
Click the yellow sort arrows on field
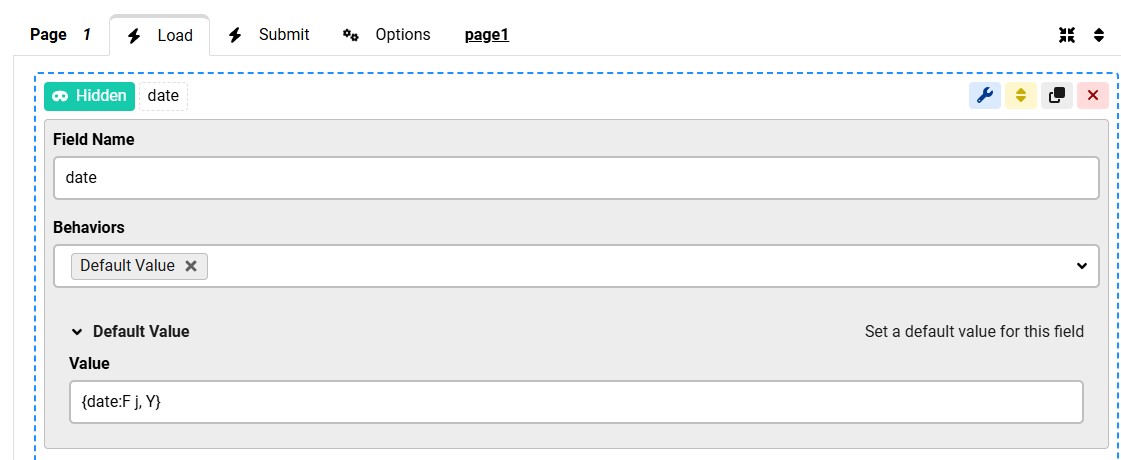[1020, 95]
